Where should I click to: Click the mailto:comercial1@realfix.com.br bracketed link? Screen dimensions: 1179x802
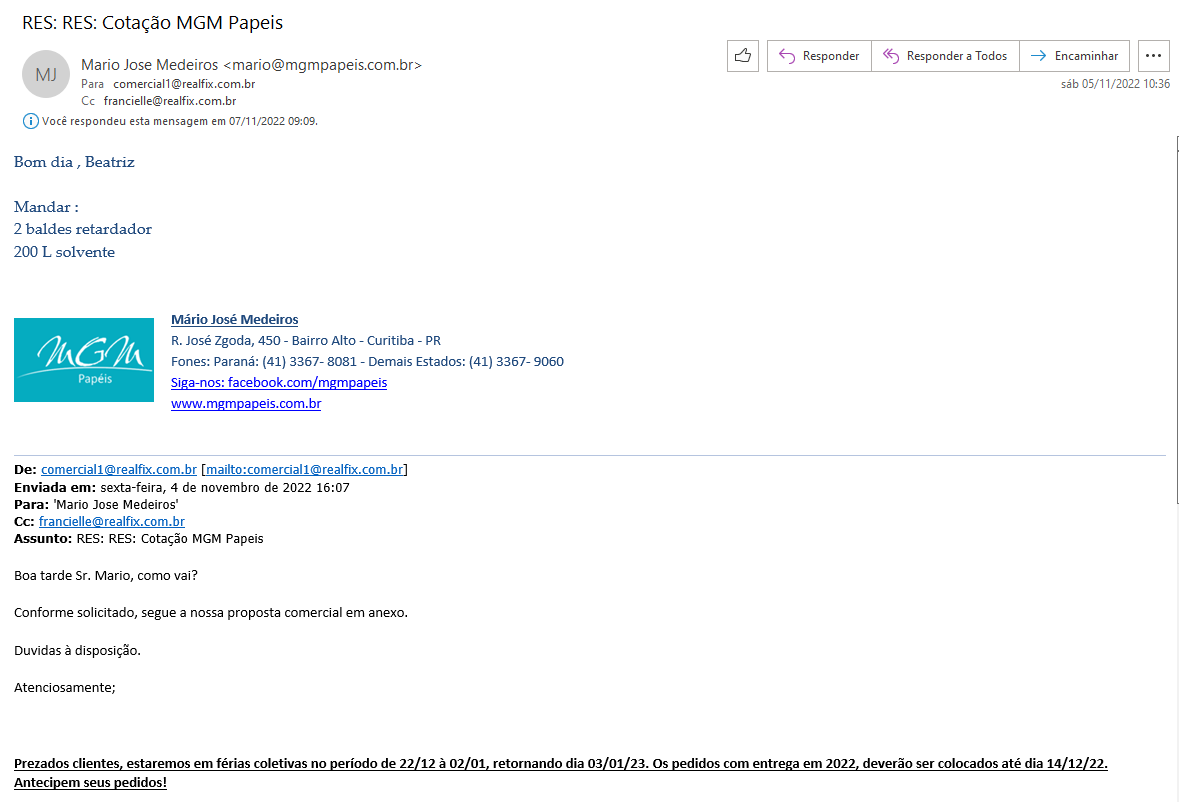point(304,469)
